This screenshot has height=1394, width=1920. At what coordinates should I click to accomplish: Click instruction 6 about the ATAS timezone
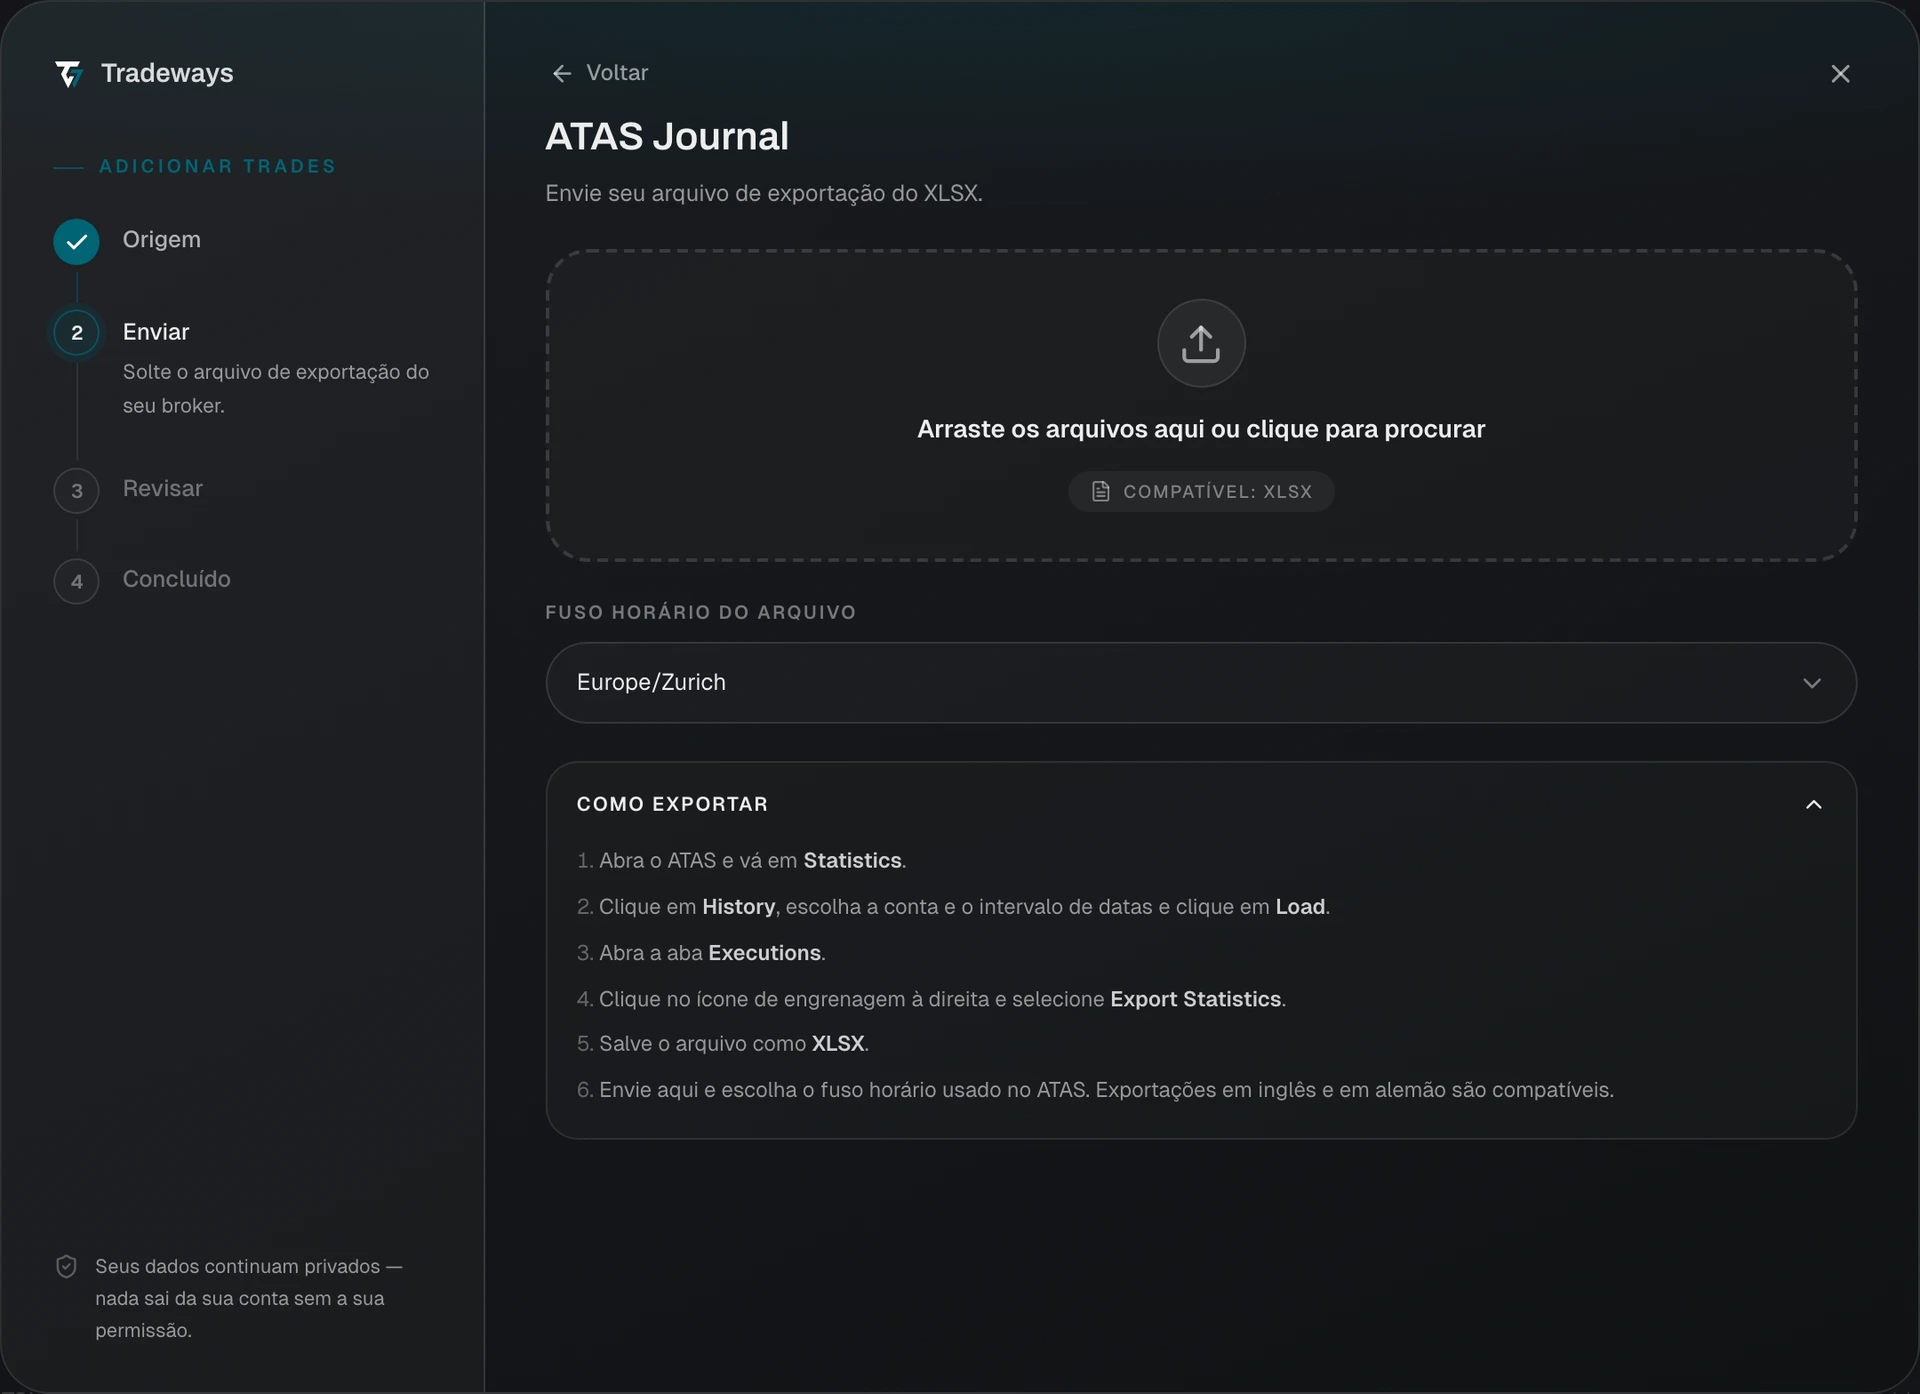pos(1095,1089)
